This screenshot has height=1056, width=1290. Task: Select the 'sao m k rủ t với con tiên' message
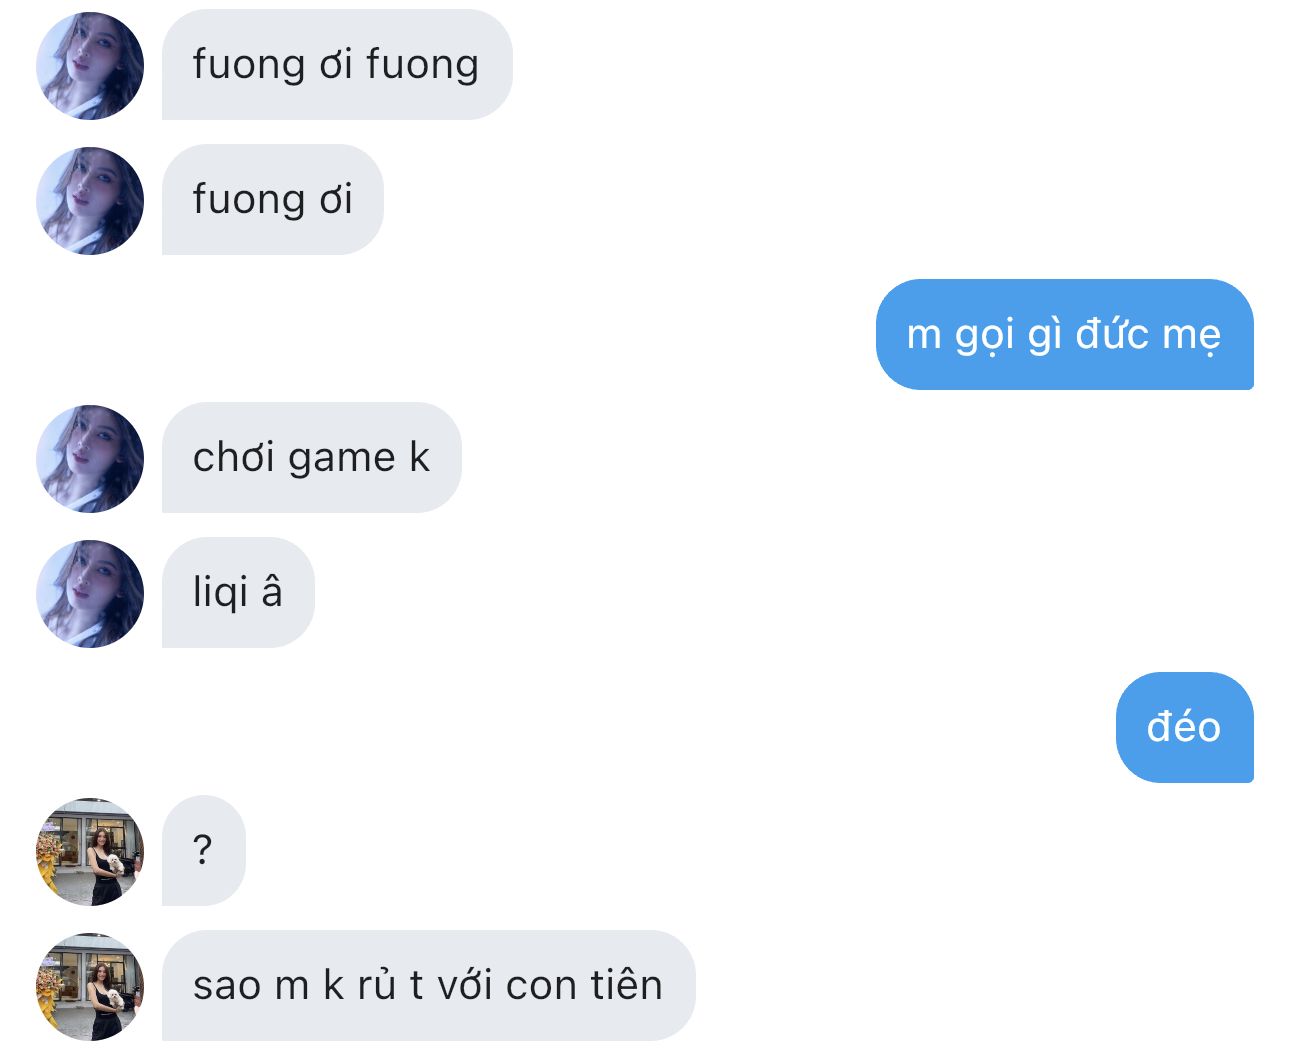click(x=428, y=986)
